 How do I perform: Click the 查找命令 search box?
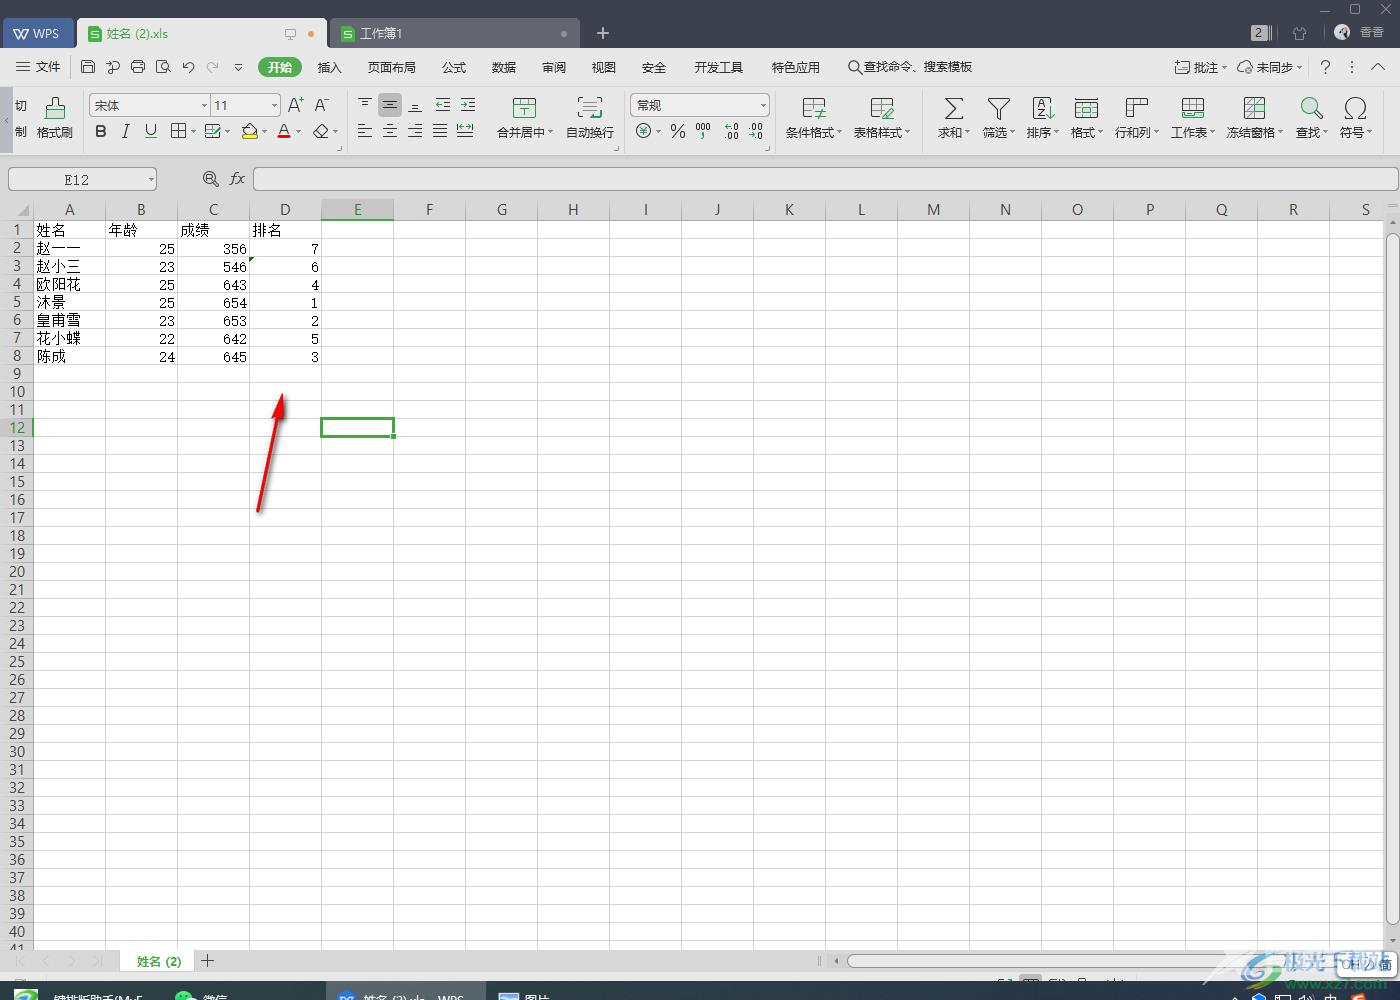point(910,67)
